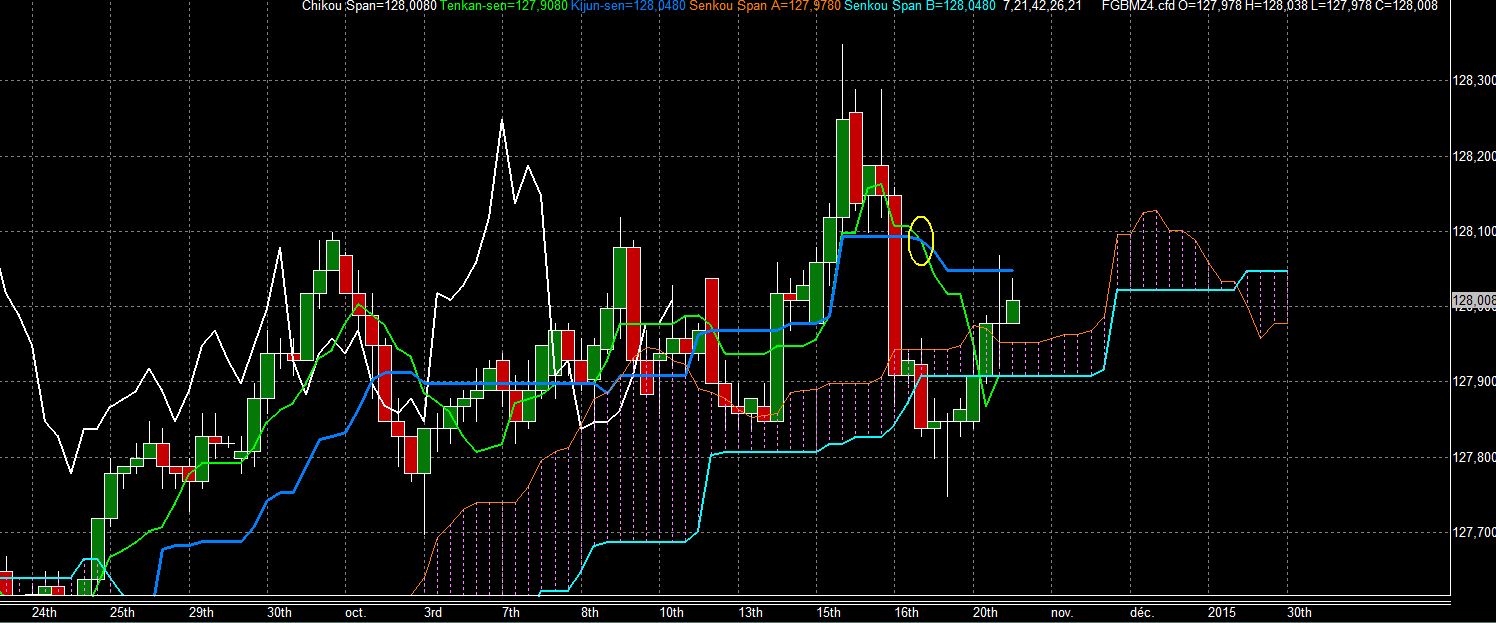Select the current price tag 128,008
This screenshot has height=623, width=1496.
(x=1472, y=301)
